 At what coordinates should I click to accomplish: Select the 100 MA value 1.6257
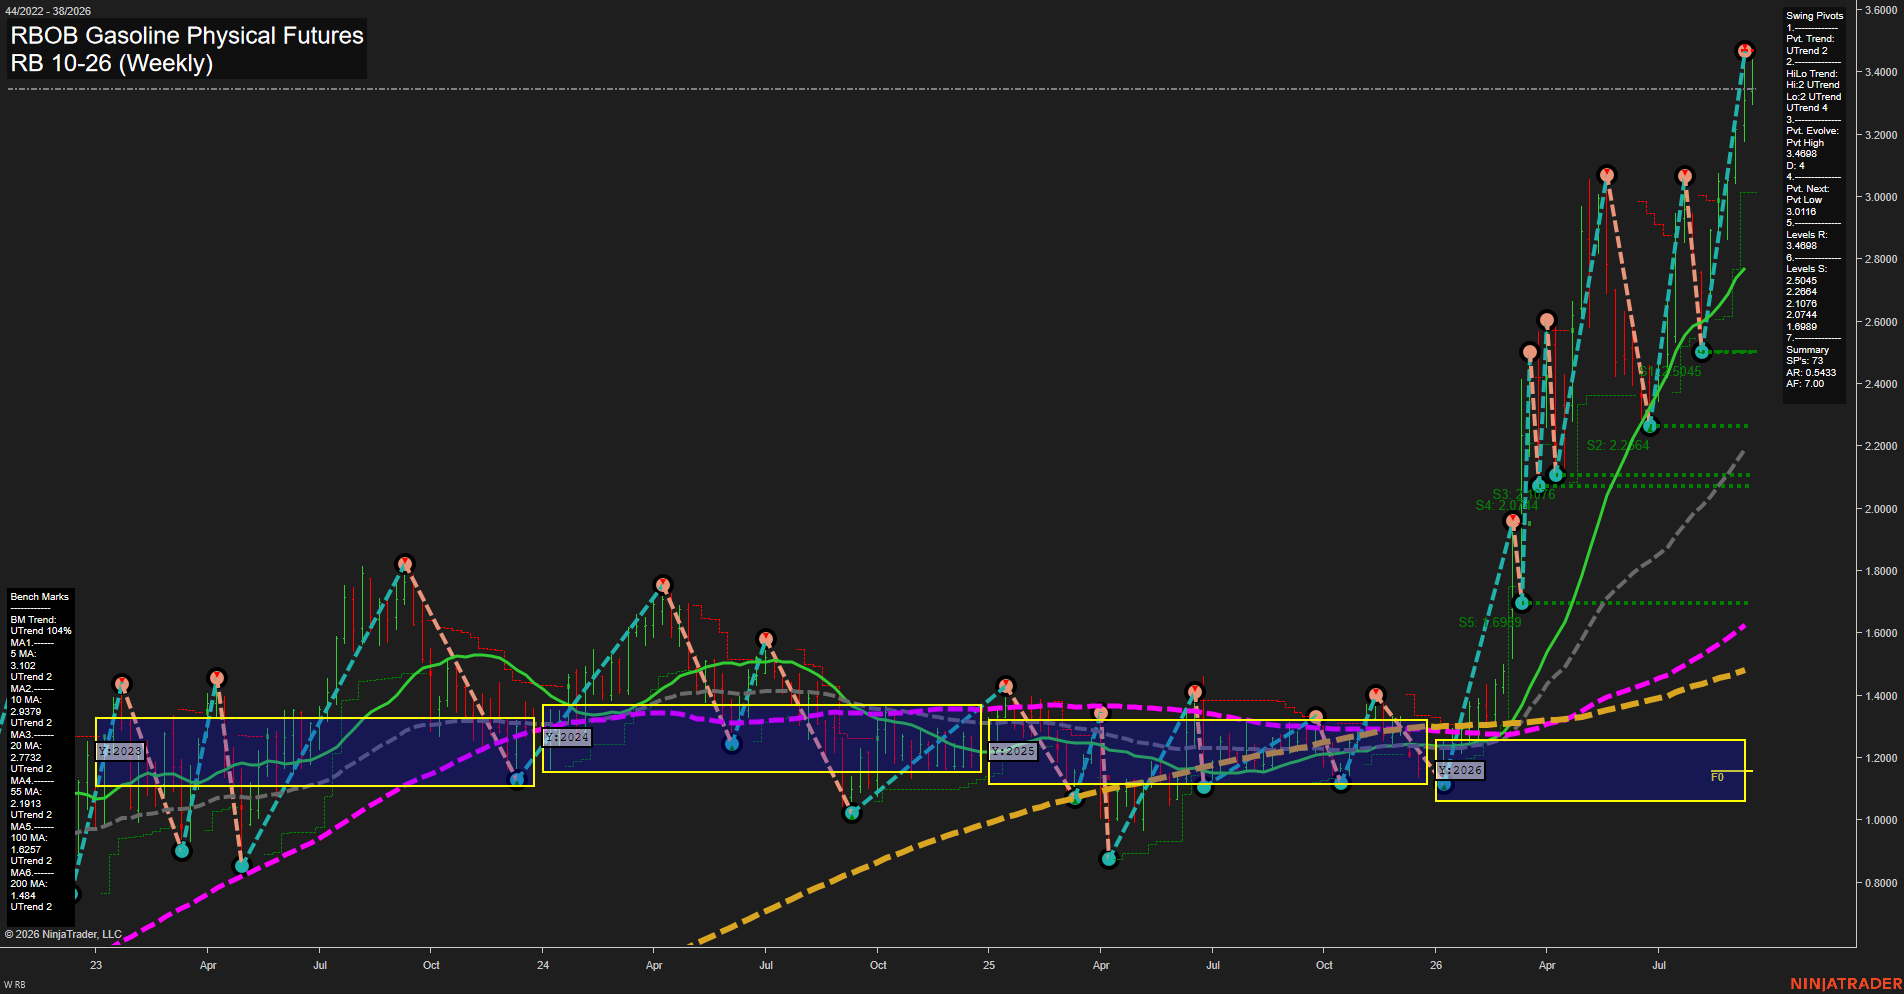(x=26, y=850)
